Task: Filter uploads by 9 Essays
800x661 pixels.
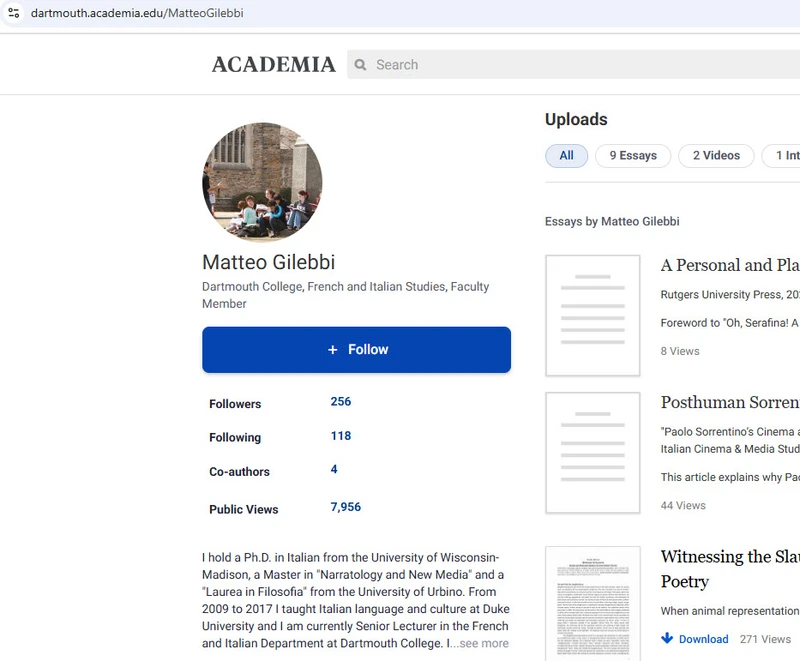Action: point(633,156)
